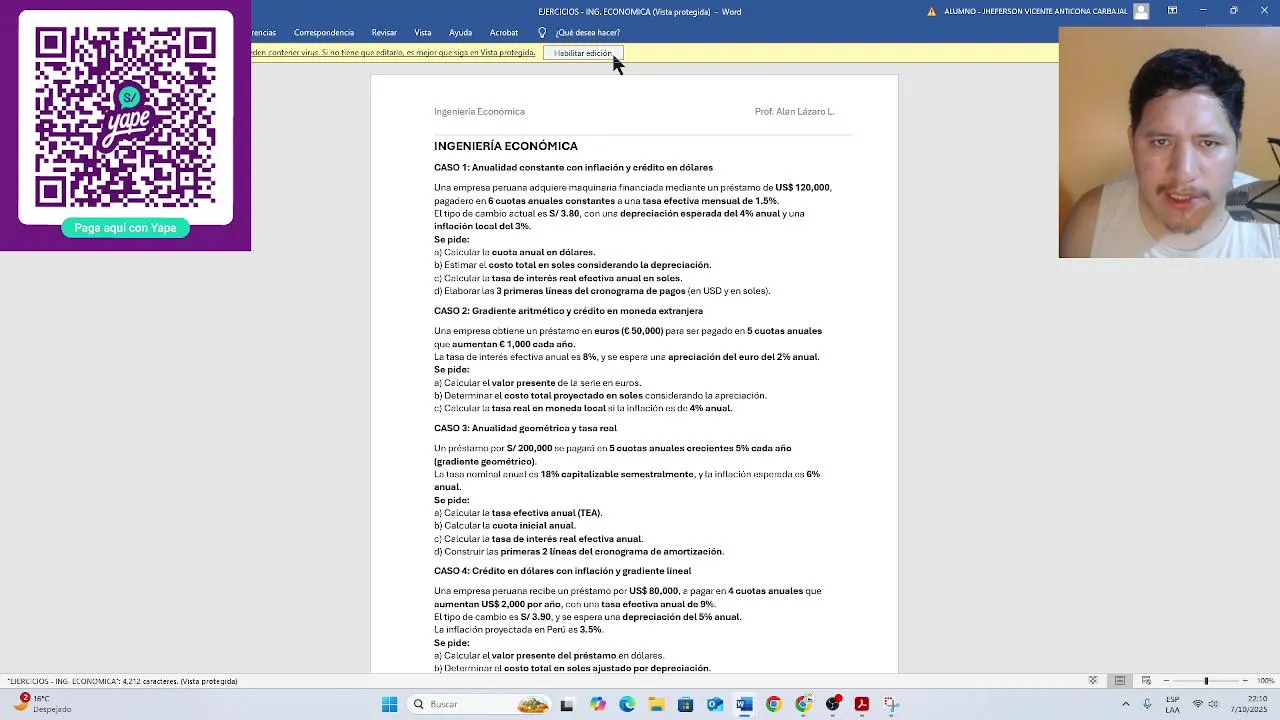The width and height of the screenshot is (1280, 720).
Task: Open Google Chrome from taskbar
Action: [x=773, y=704]
